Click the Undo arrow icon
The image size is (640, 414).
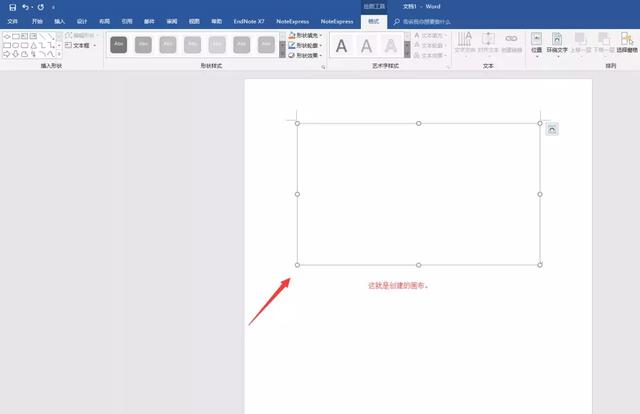coord(25,7)
